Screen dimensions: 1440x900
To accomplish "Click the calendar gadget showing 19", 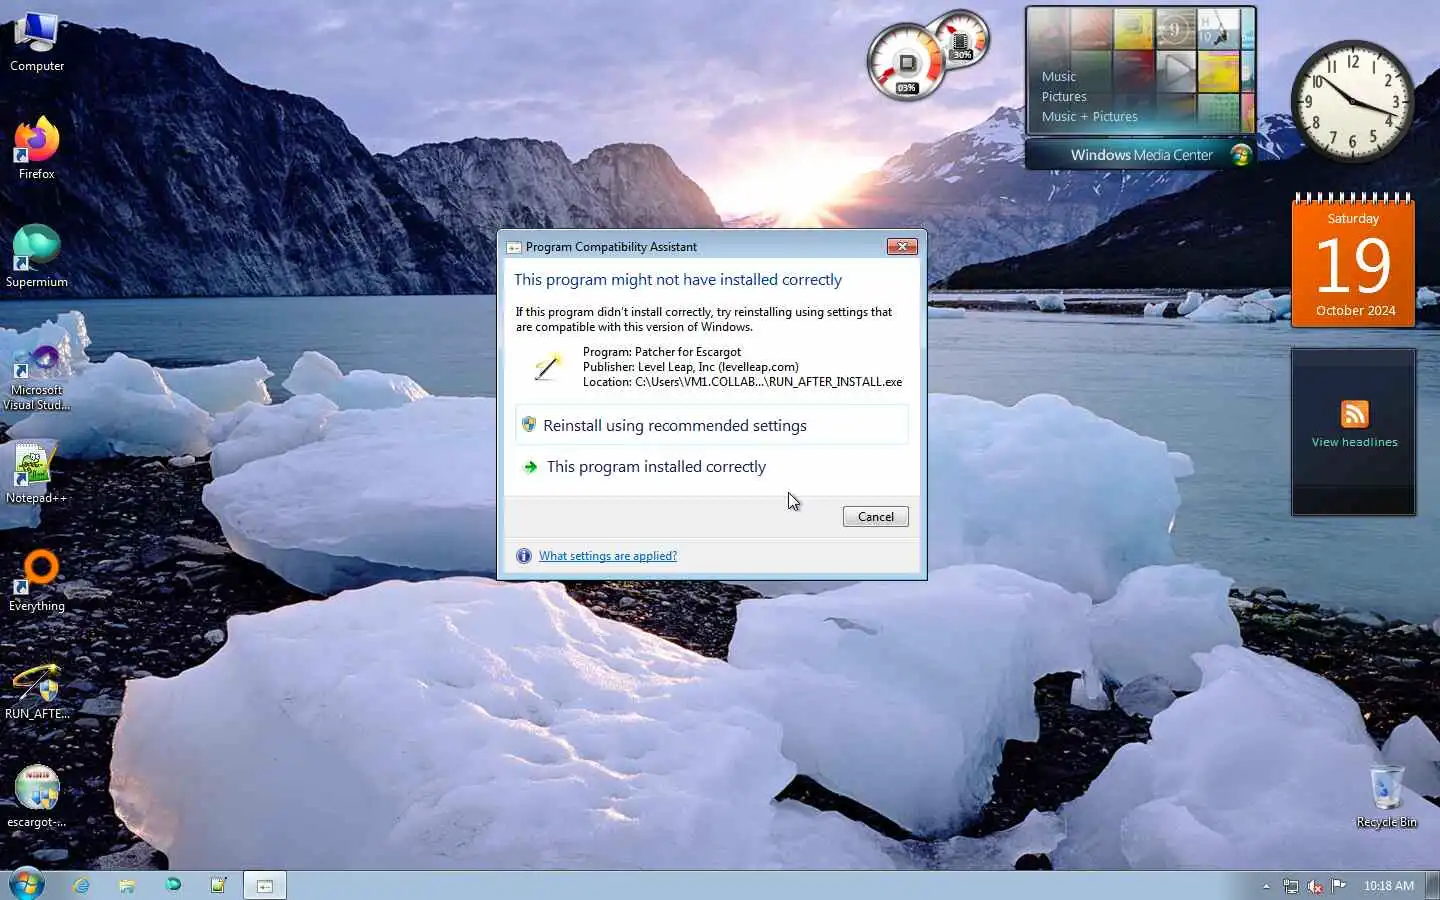I will [x=1353, y=260].
